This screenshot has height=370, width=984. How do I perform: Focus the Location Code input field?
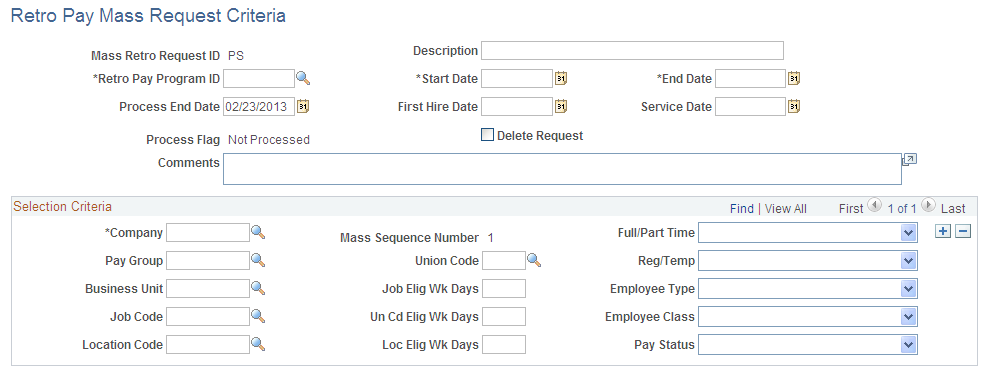point(208,344)
